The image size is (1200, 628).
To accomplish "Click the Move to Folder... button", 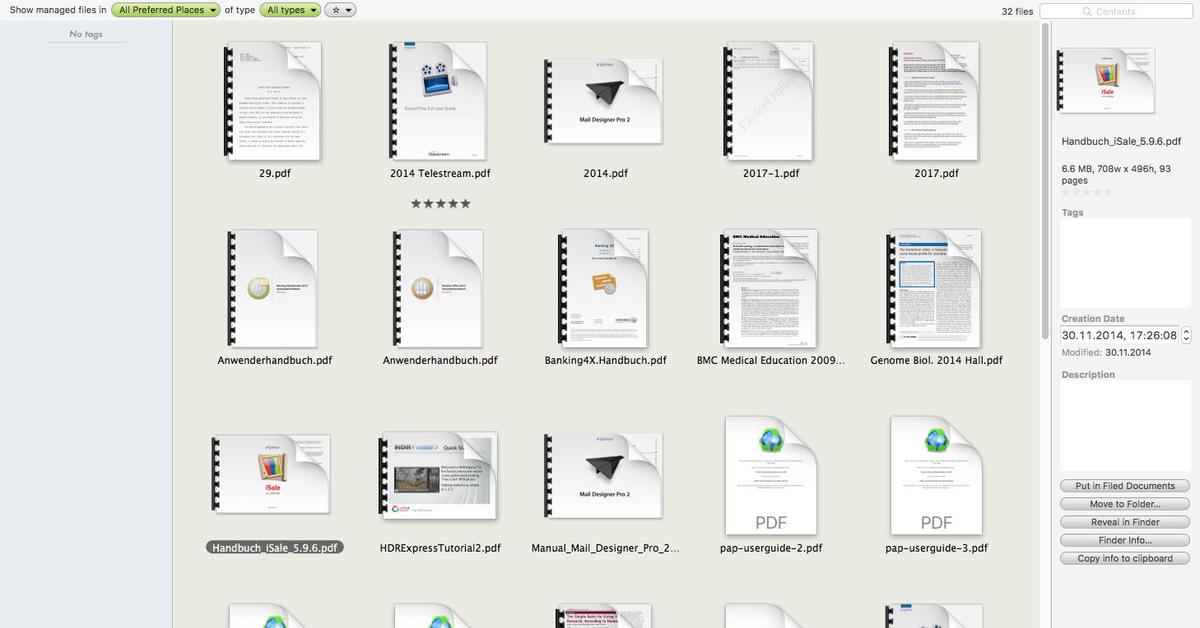I will pos(1125,504).
